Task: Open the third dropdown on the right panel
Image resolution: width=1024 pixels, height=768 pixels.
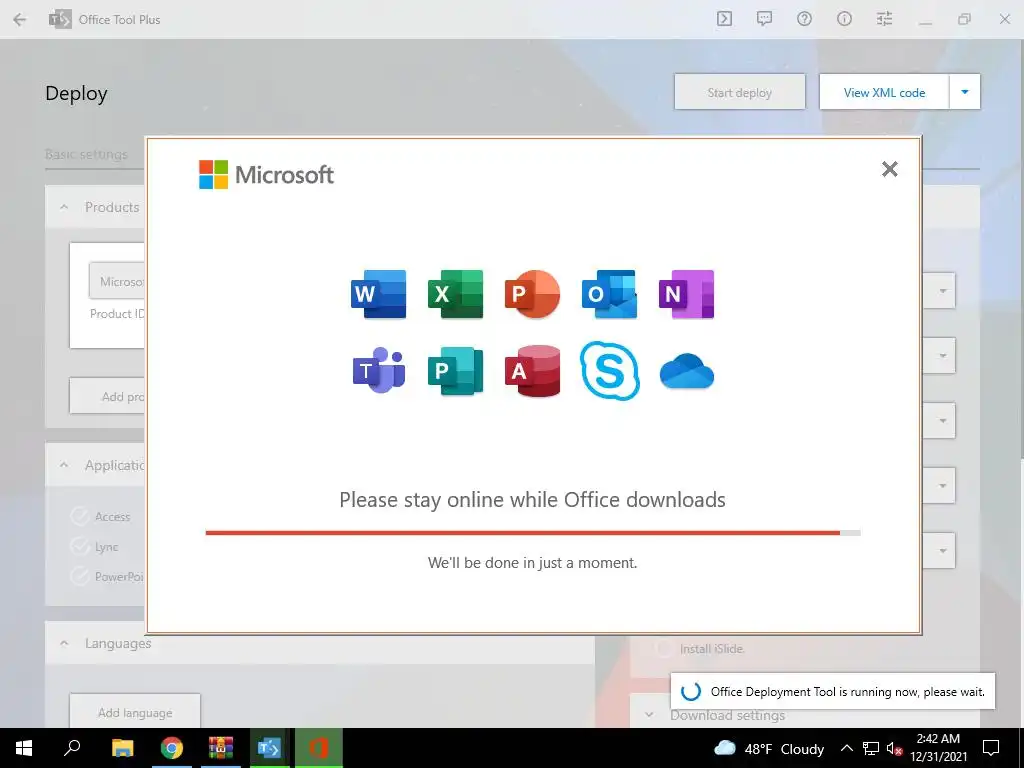Action: pyautogui.click(x=942, y=421)
